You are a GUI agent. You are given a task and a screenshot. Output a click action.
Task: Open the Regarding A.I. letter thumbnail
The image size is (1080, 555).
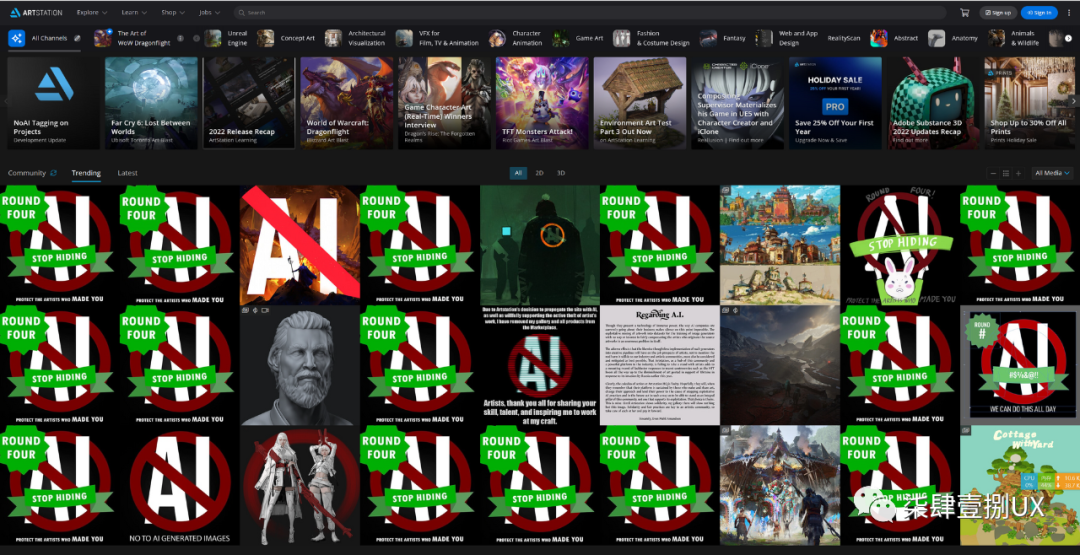point(660,366)
